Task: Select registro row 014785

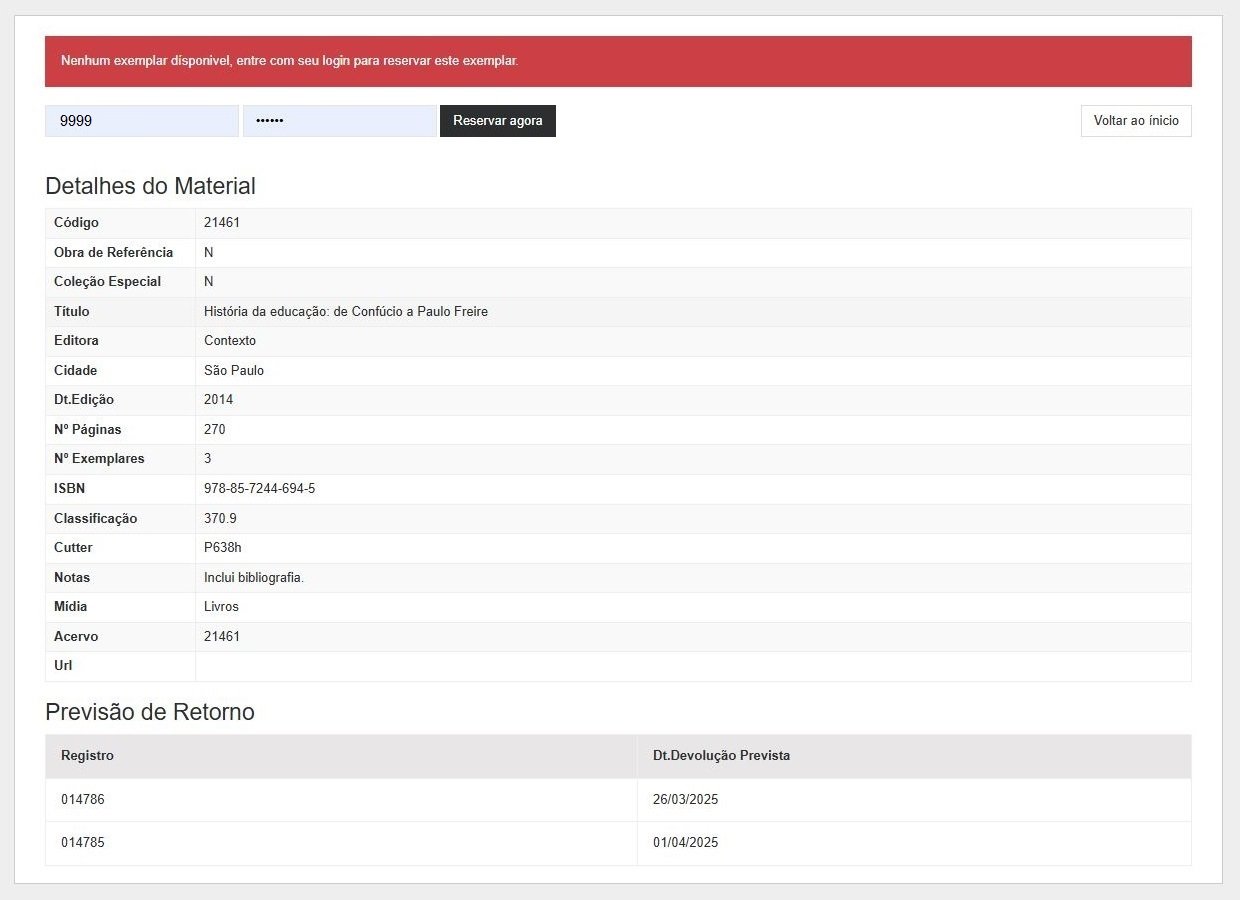Action: pos(83,843)
